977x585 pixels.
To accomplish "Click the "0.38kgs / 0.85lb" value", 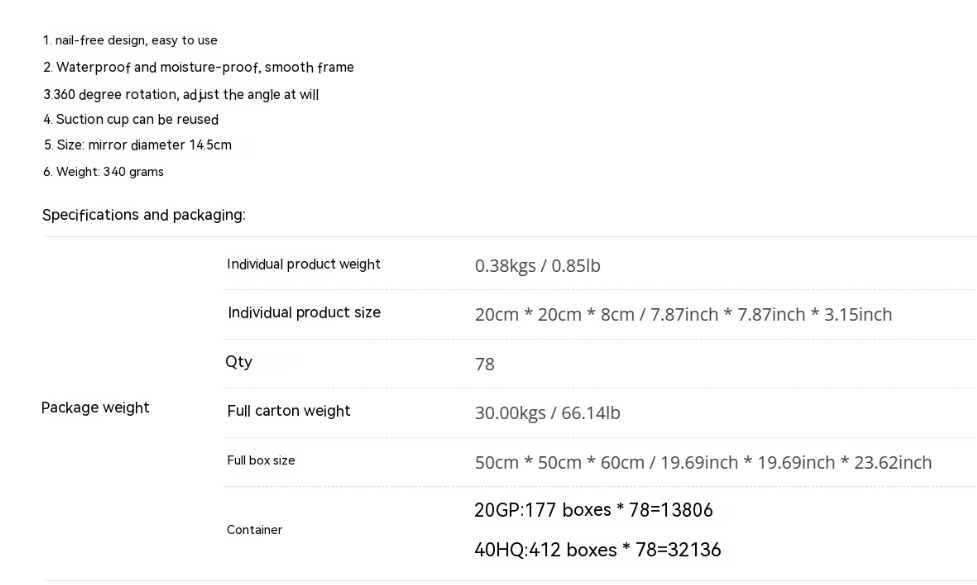I will [537, 266].
